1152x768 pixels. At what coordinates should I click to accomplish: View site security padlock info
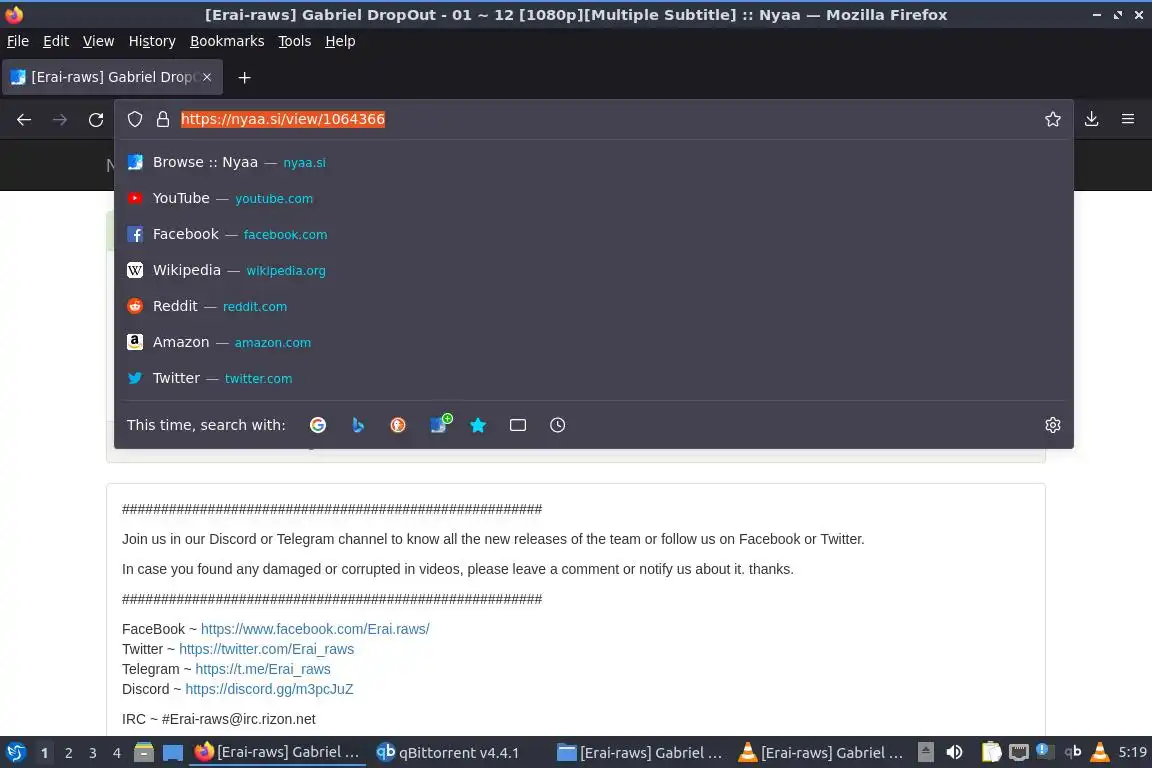pos(163,119)
